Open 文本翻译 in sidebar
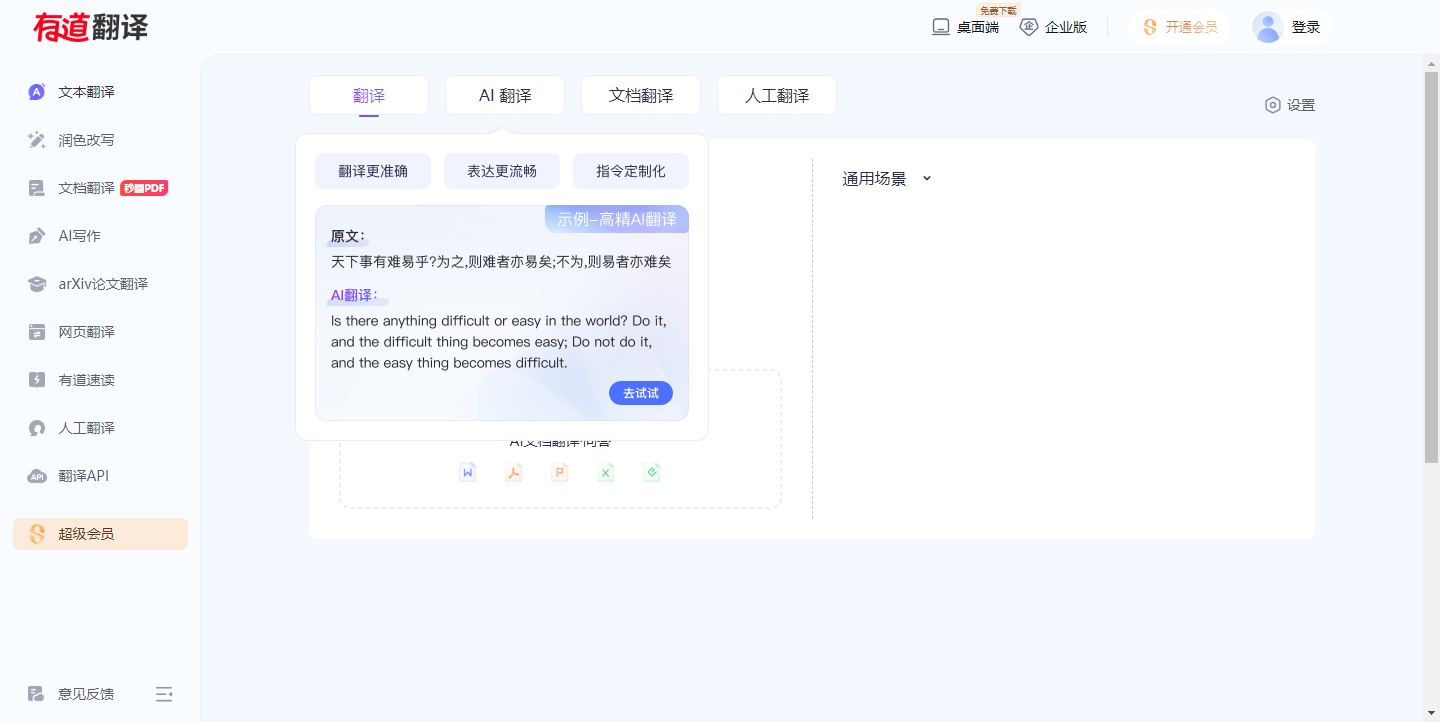This screenshot has width=1440, height=722. coord(100,92)
